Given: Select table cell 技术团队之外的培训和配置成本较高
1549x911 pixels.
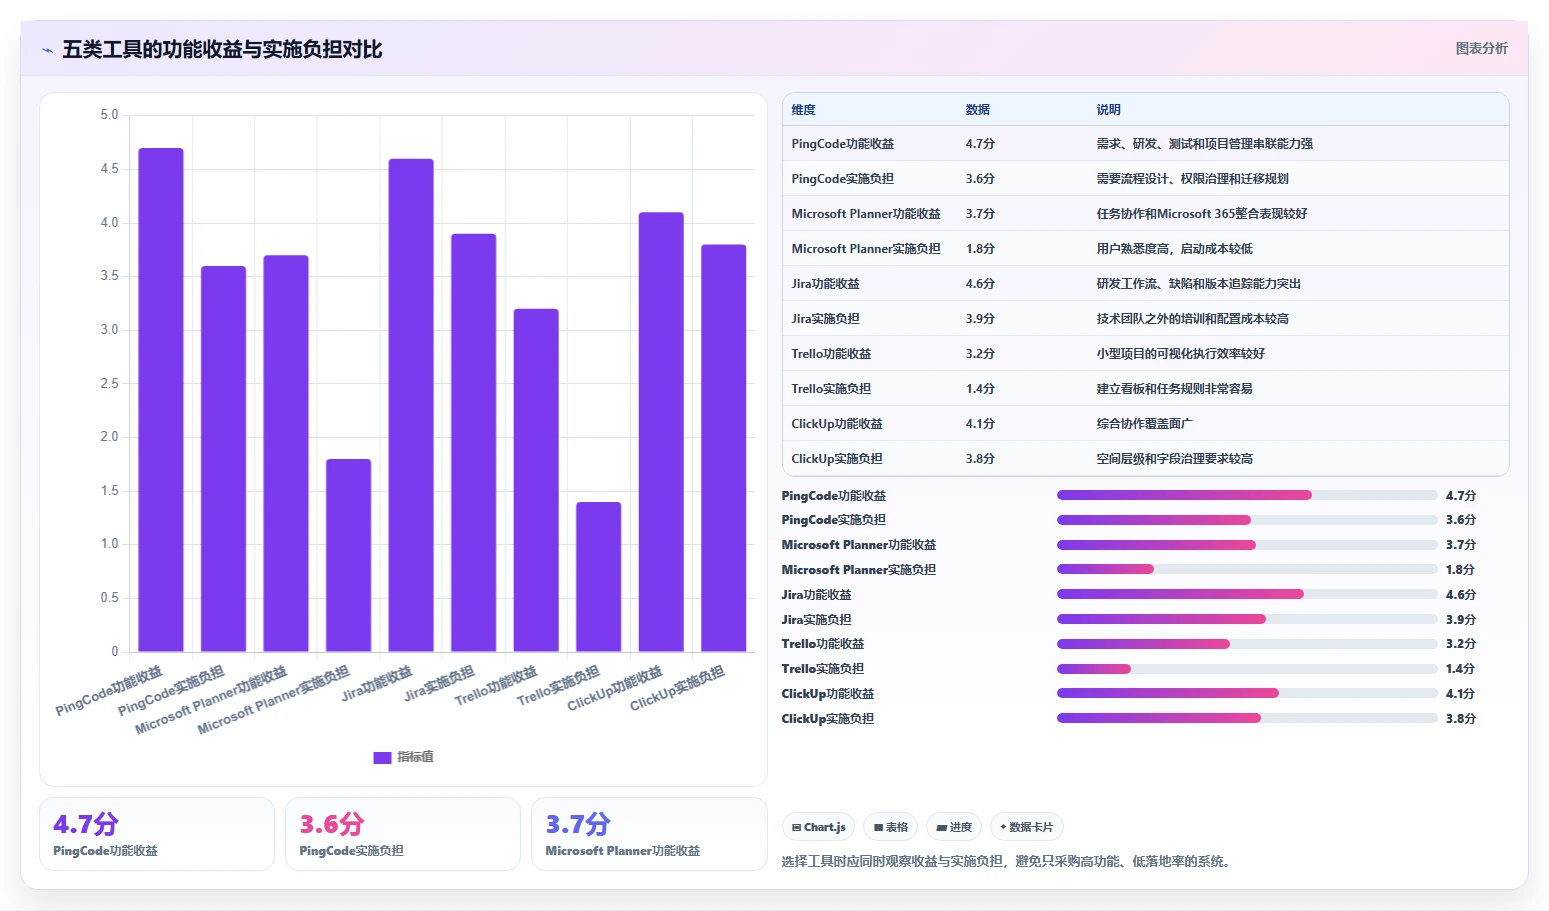Looking at the screenshot, I should [x=1192, y=319].
